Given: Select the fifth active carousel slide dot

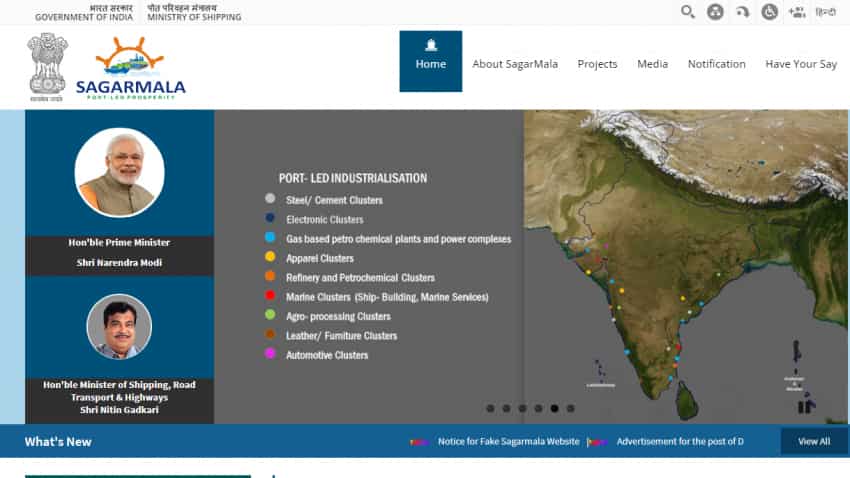Looking at the screenshot, I should point(555,409).
